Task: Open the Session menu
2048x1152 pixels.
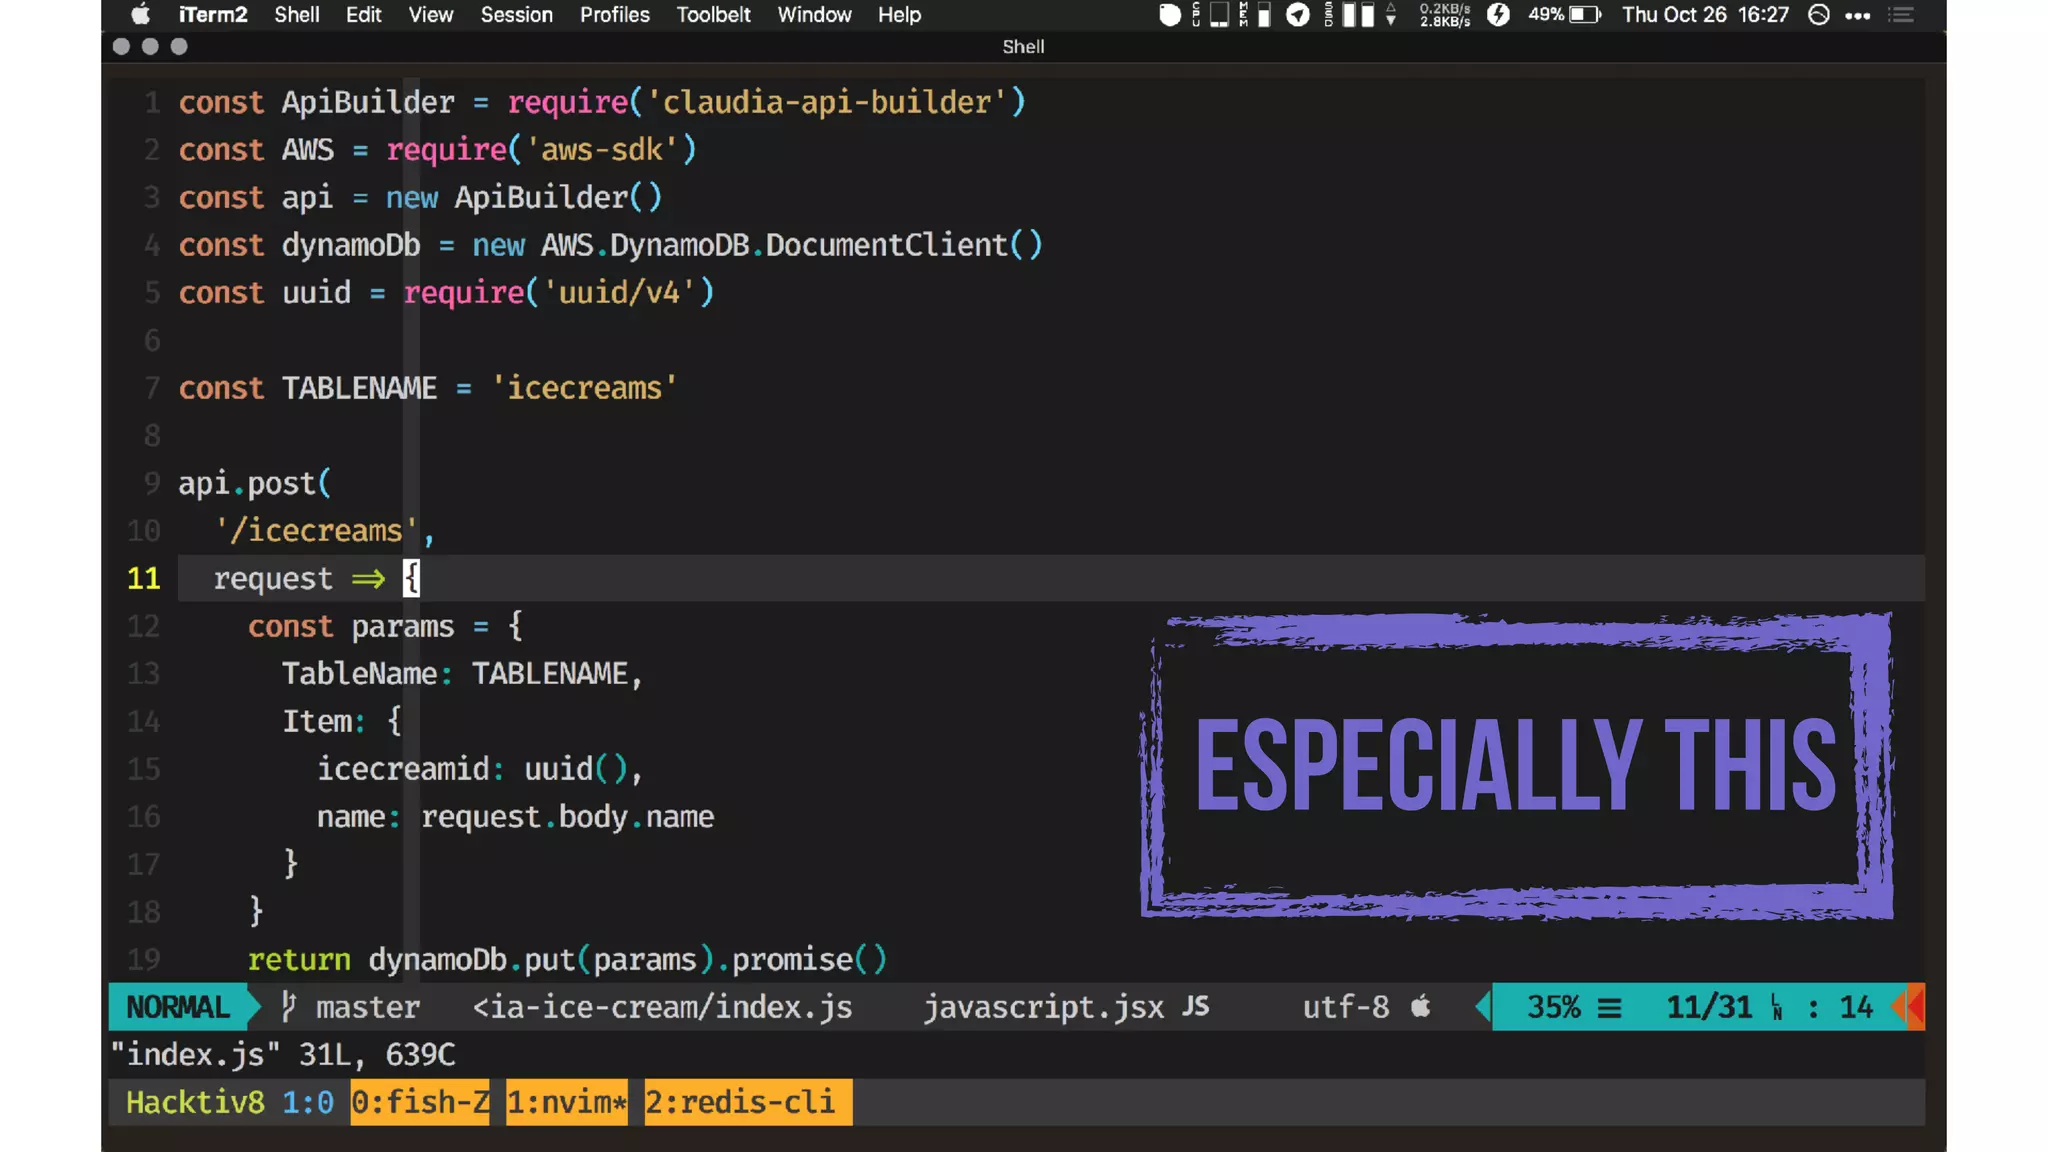Action: [516, 15]
